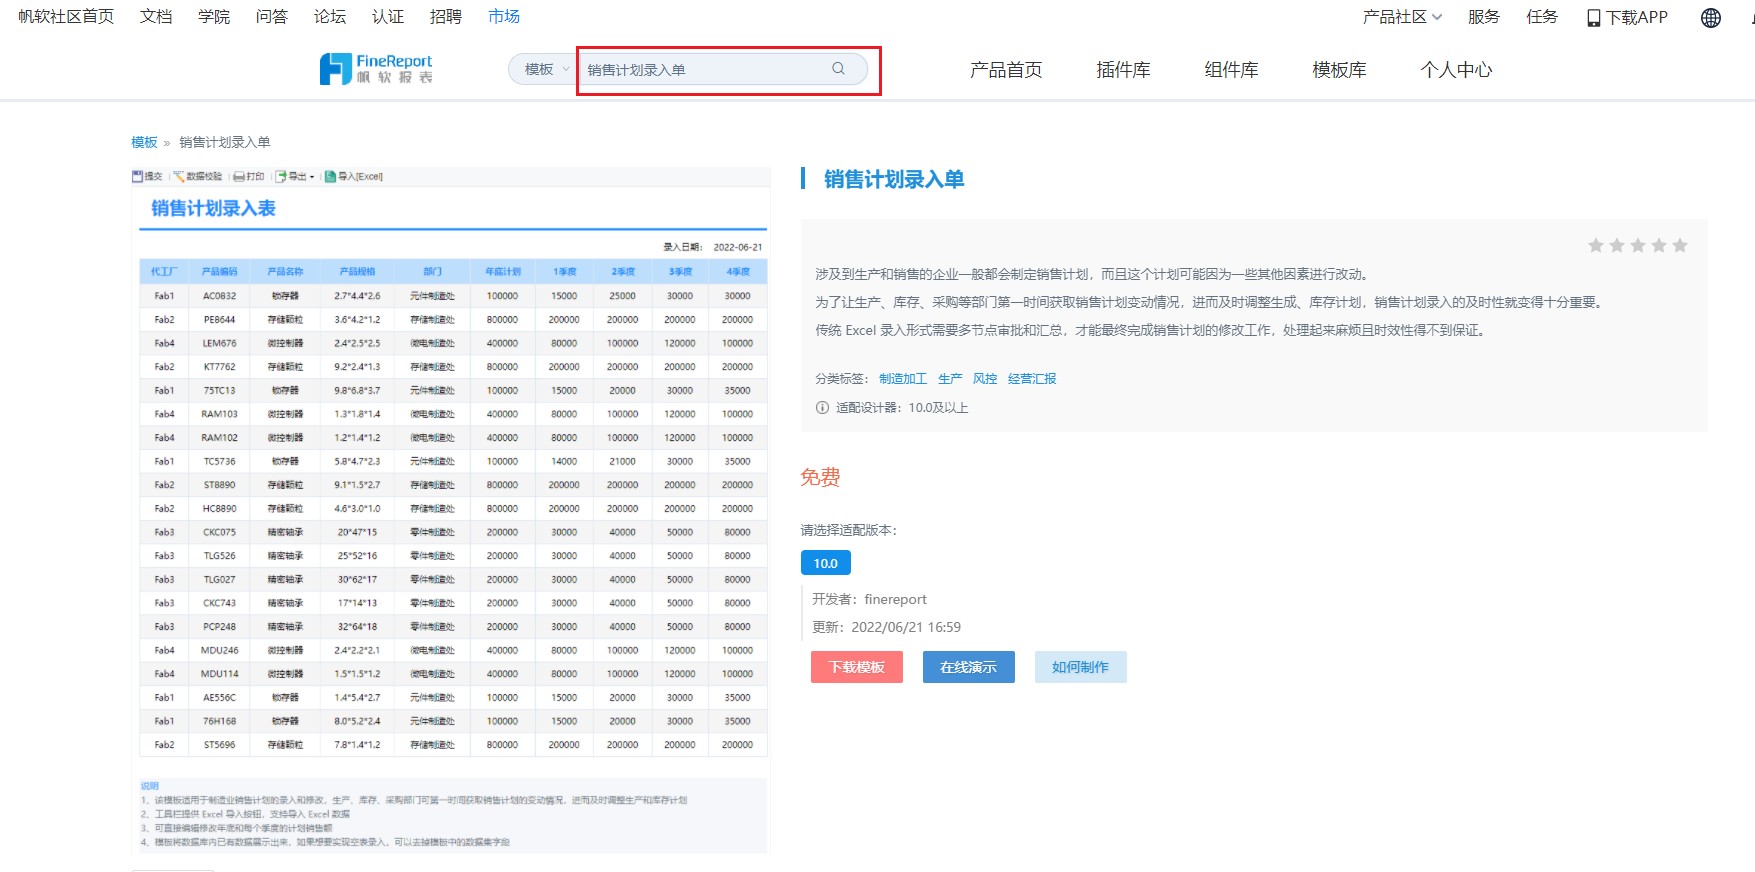This screenshot has height=872, width=1755.
Task: Open the 招聘 menu item
Action: coord(446,17)
